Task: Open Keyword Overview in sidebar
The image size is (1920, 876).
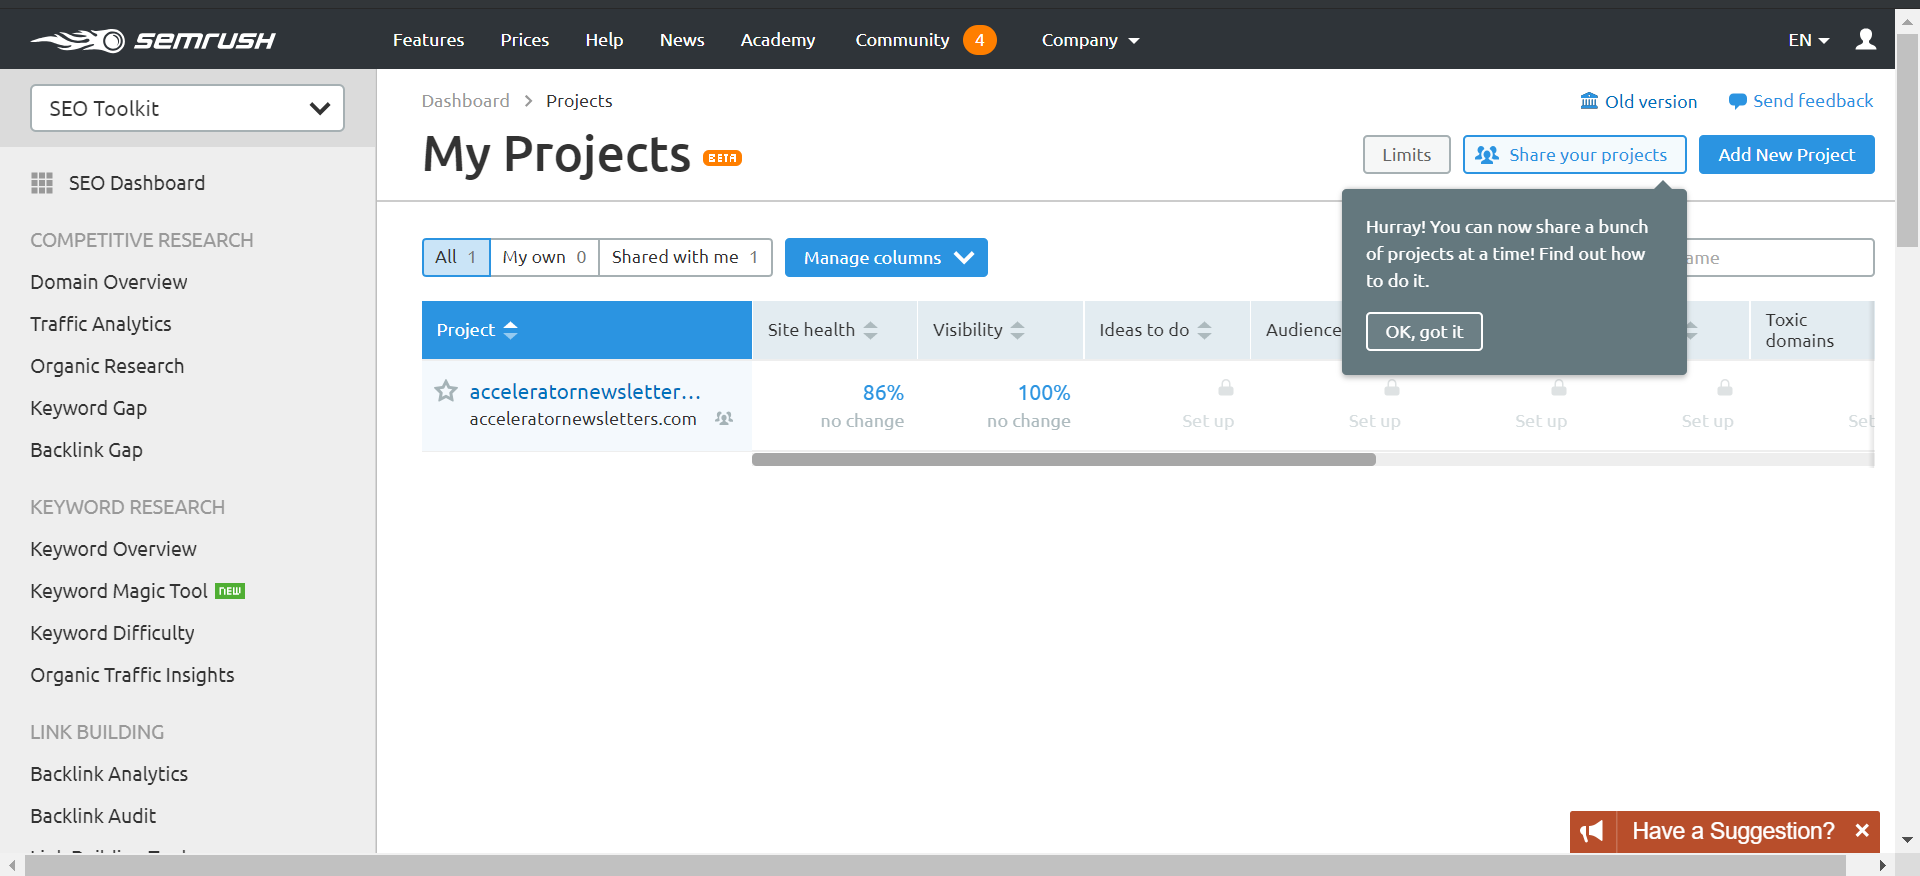Action: click(x=113, y=549)
